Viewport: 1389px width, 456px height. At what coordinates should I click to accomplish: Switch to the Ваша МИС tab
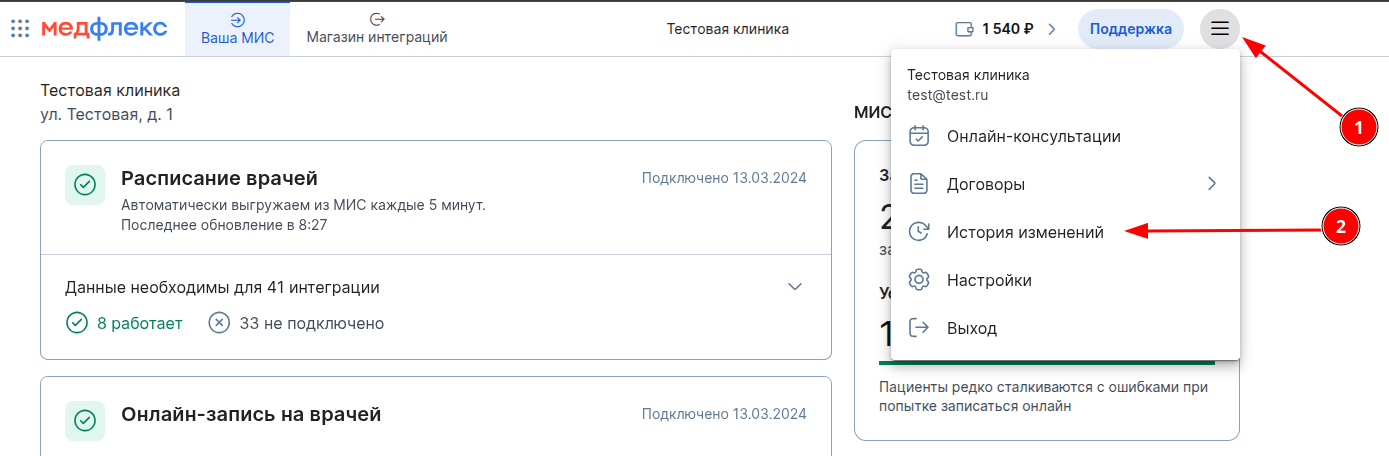[237, 29]
